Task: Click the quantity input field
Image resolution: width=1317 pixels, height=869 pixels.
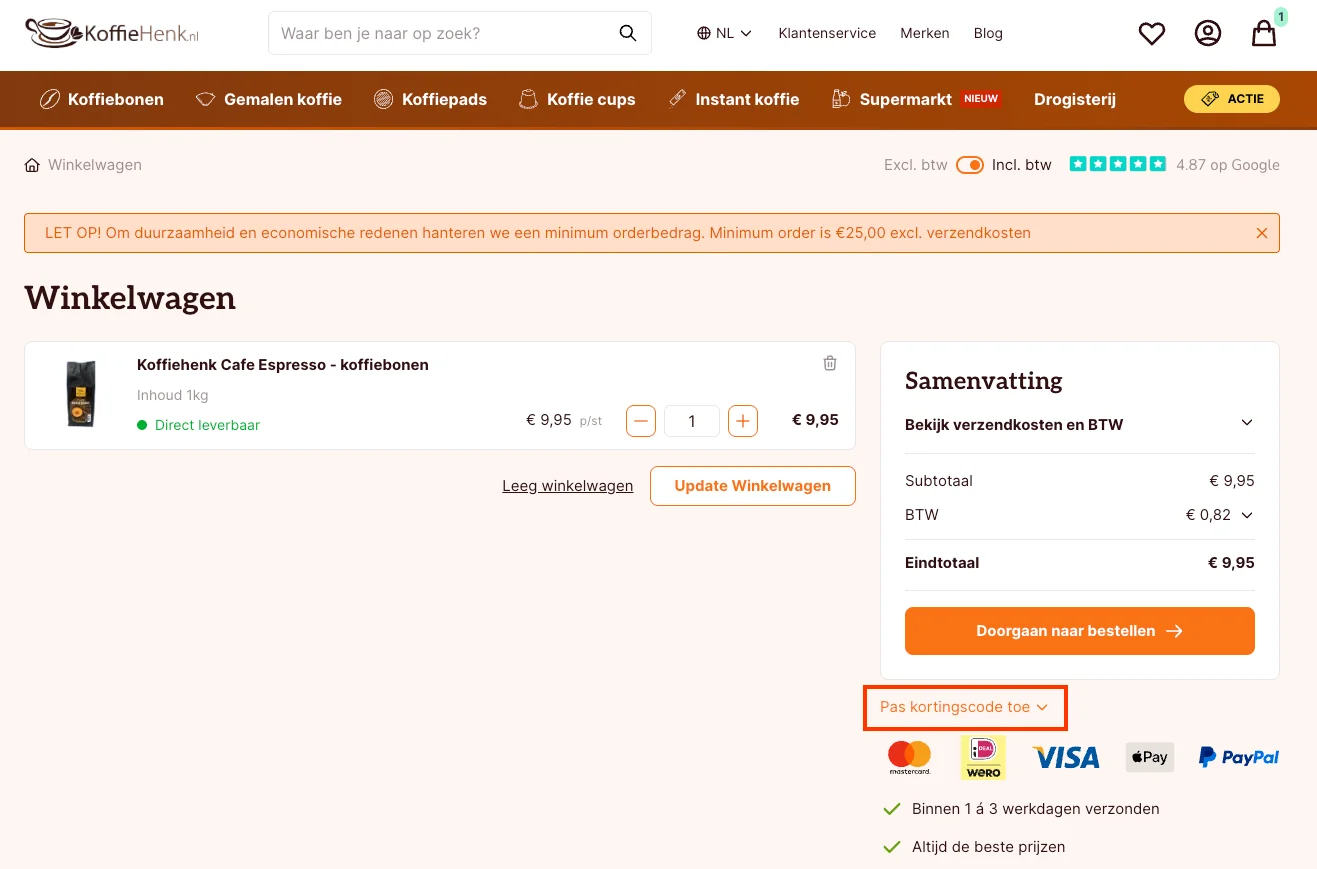Action: [692, 421]
